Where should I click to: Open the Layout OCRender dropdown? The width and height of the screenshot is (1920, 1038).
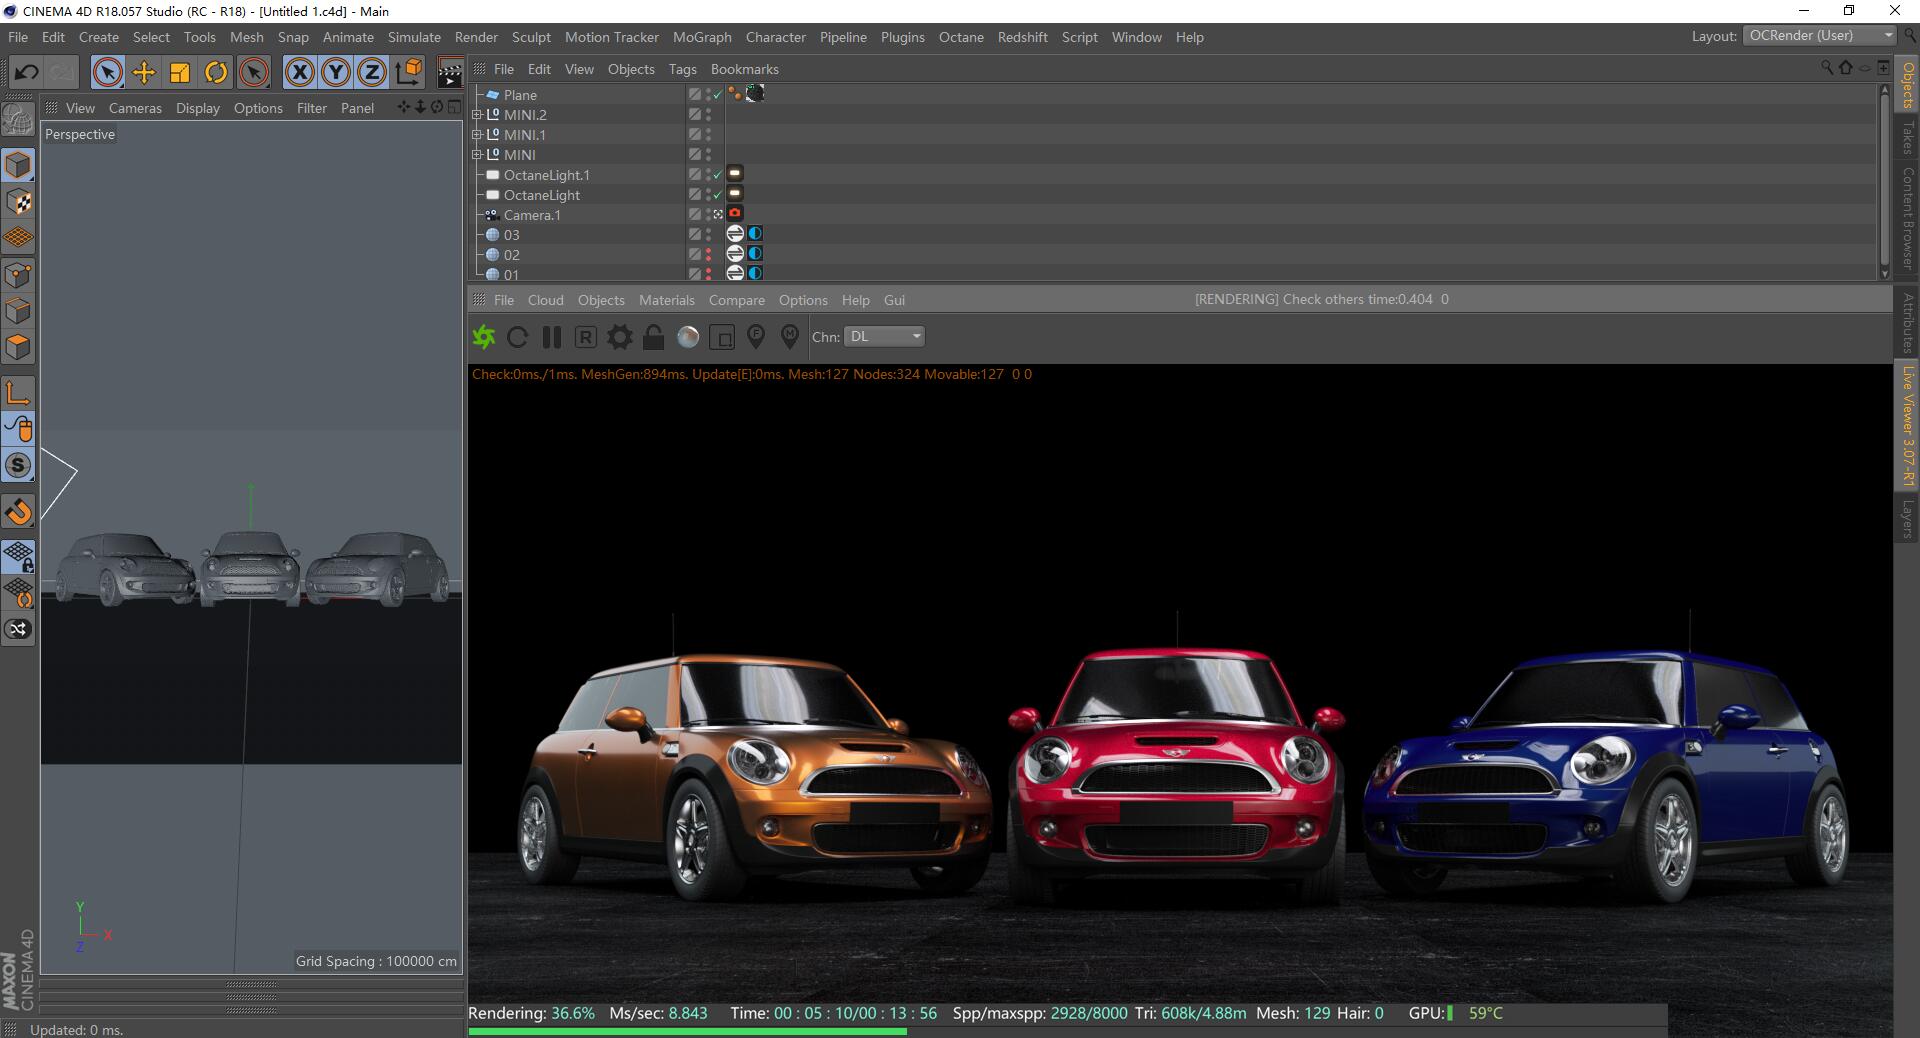coord(1819,36)
